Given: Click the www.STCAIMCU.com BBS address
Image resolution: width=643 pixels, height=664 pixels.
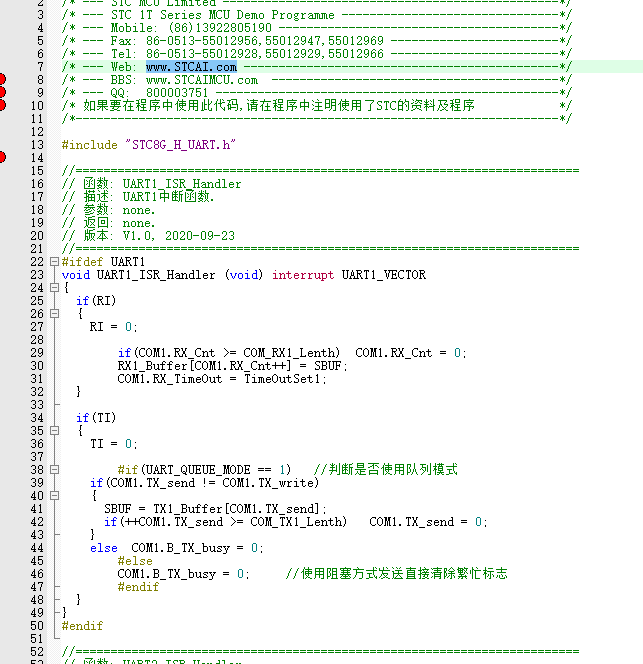Looking at the screenshot, I should click(202, 80).
